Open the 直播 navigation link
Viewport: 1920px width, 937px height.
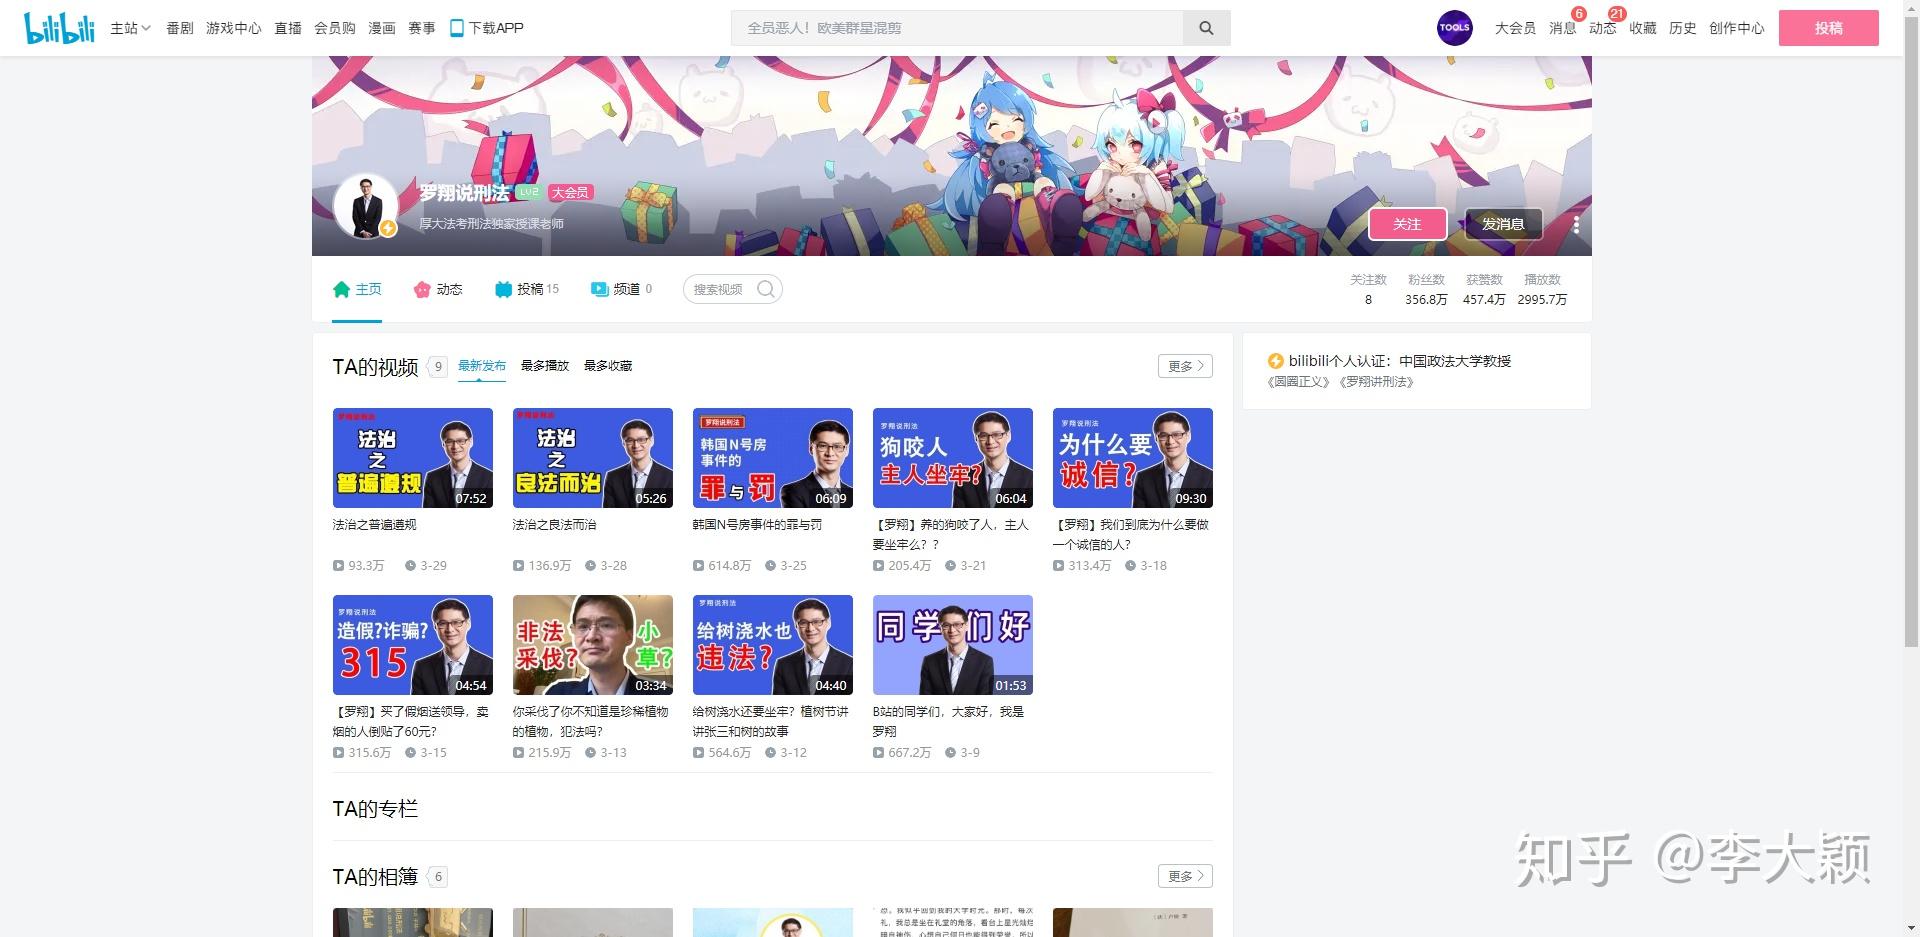coord(288,28)
